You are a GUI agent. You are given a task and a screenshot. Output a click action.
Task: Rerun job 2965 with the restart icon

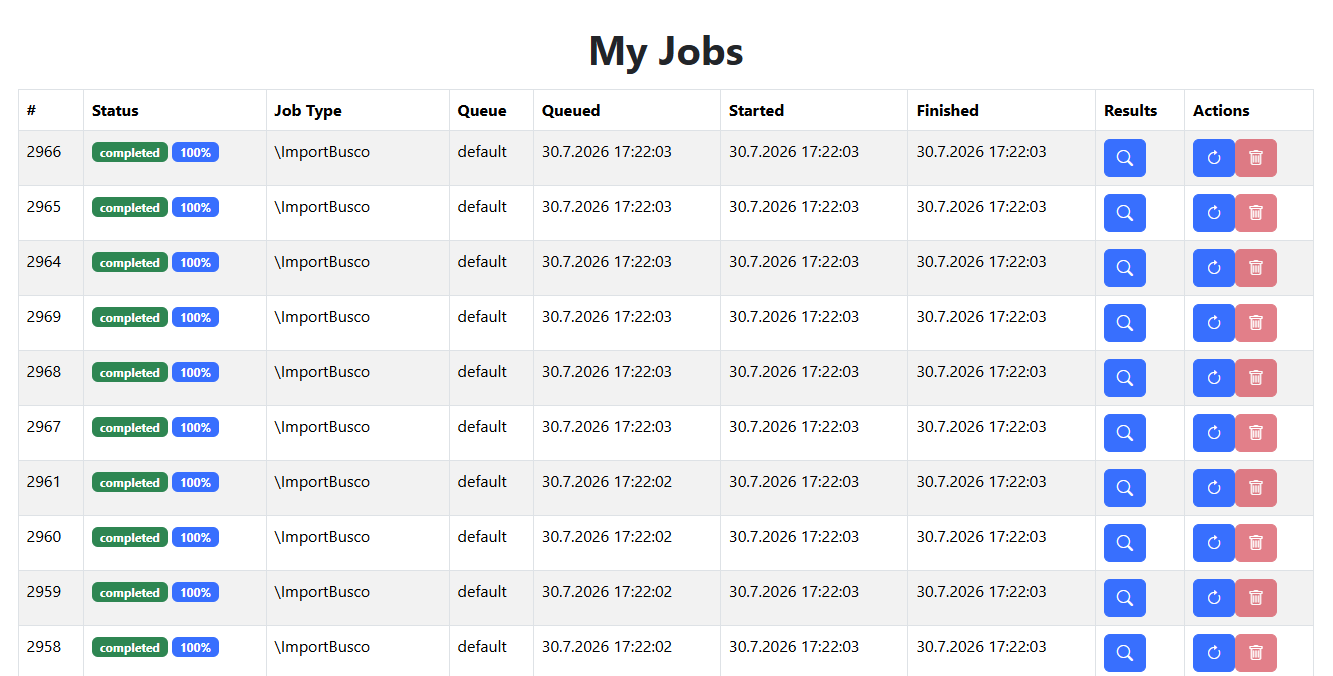pos(1214,213)
